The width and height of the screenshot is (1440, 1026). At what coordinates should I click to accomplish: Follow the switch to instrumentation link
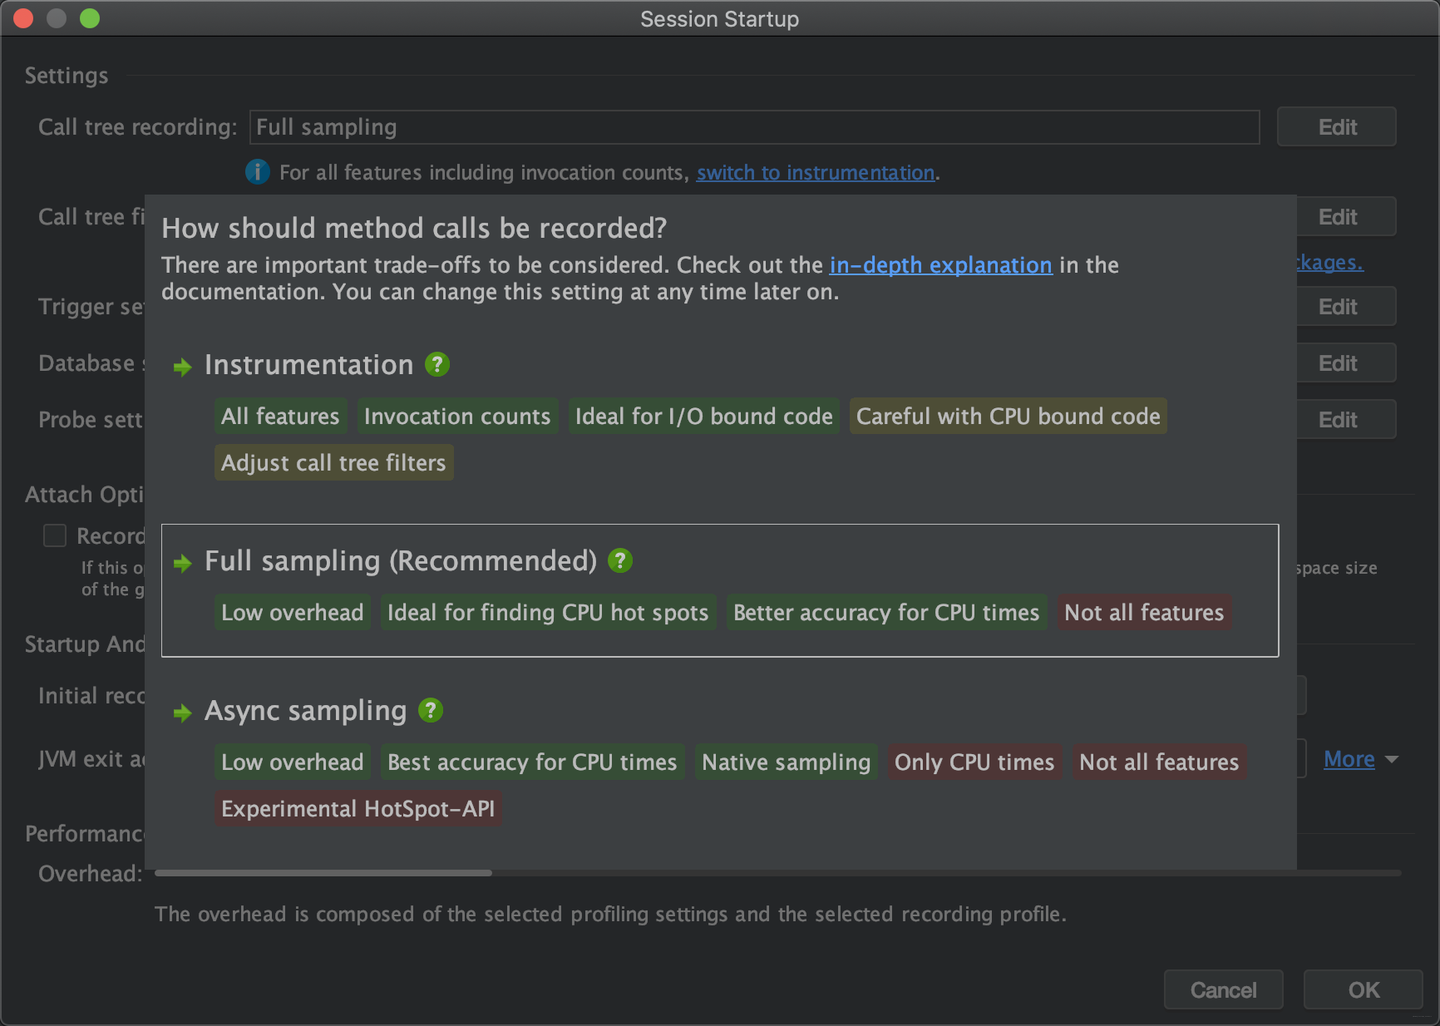pyautogui.click(x=815, y=173)
